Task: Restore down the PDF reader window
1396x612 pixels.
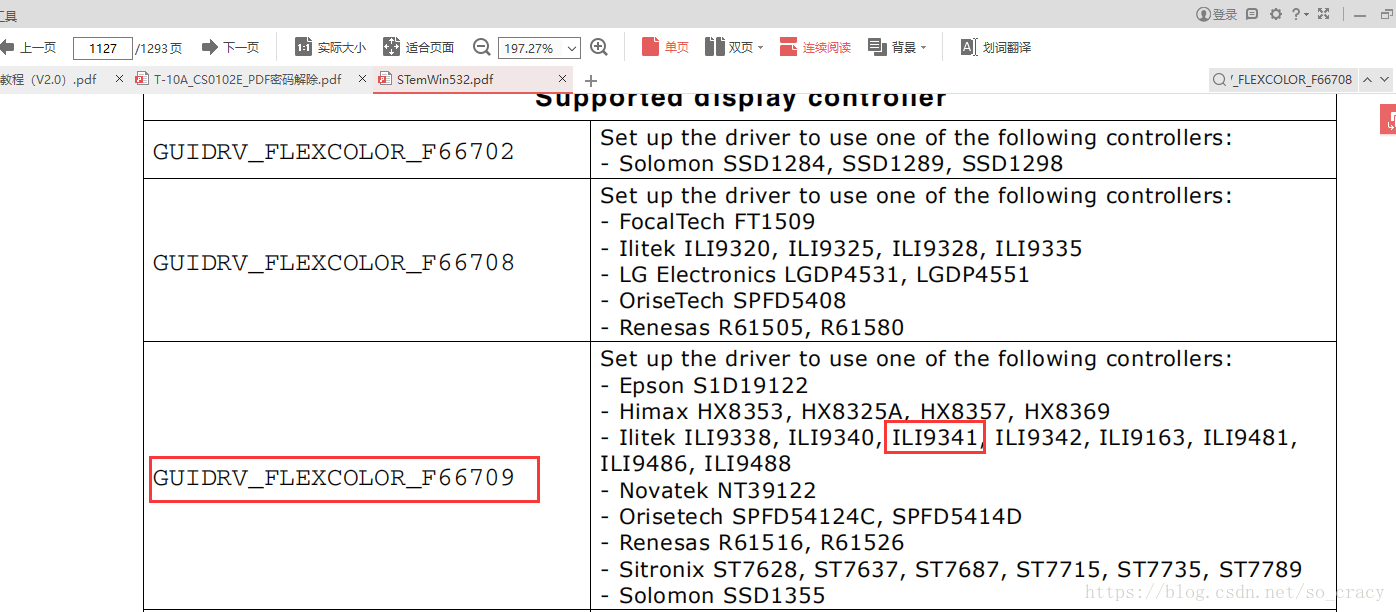Action: click(x=1388, y=14)
